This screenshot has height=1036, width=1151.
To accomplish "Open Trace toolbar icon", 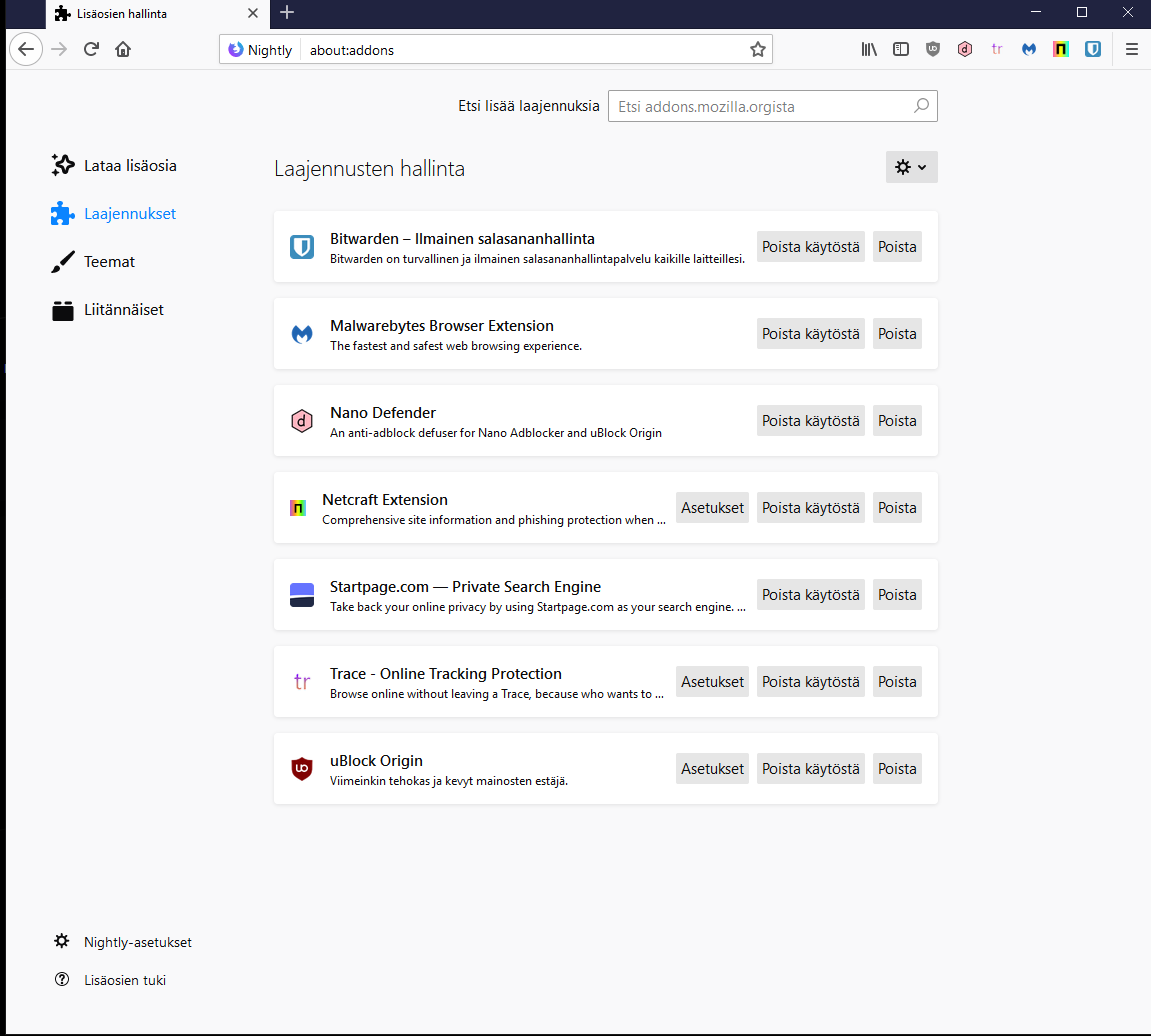I will click(x=997, y=49).
